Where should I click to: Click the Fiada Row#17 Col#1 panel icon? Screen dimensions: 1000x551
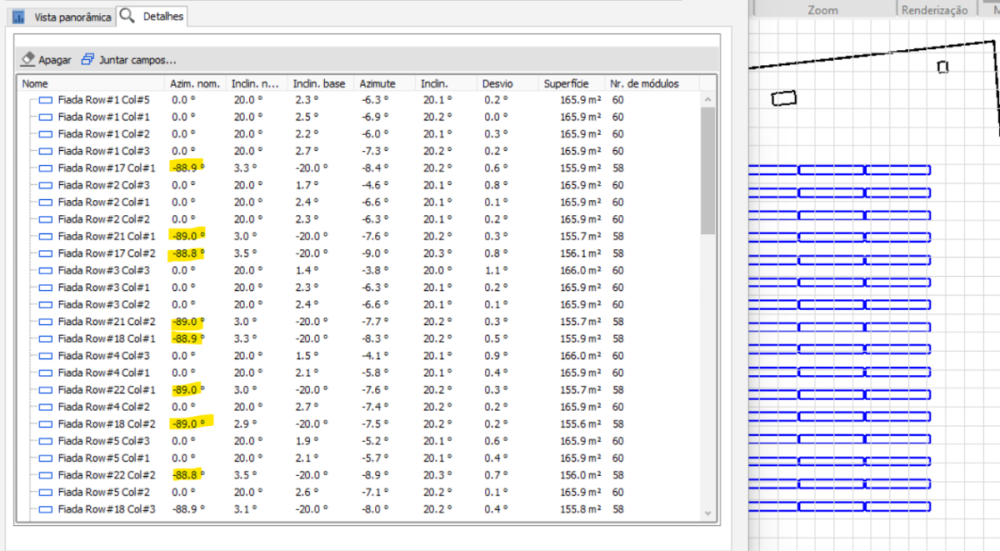pos(45,168)
